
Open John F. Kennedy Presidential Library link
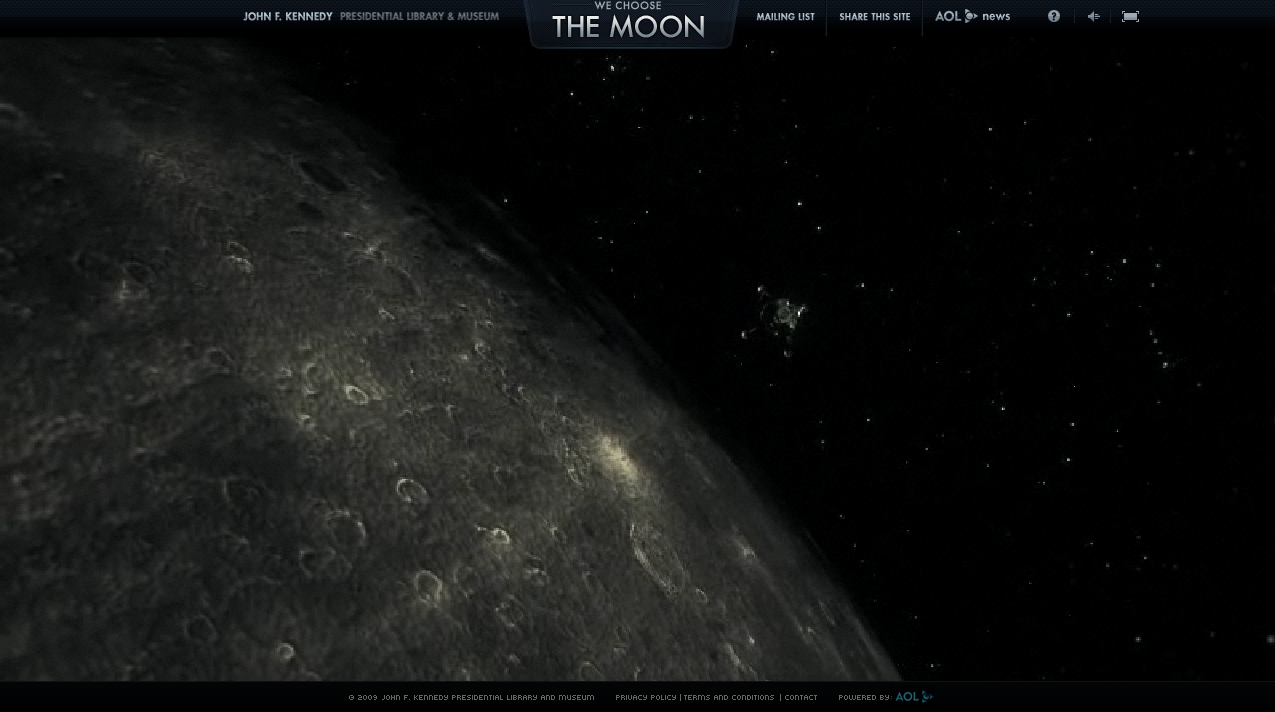pyautogui.click(x=371, y=17)
